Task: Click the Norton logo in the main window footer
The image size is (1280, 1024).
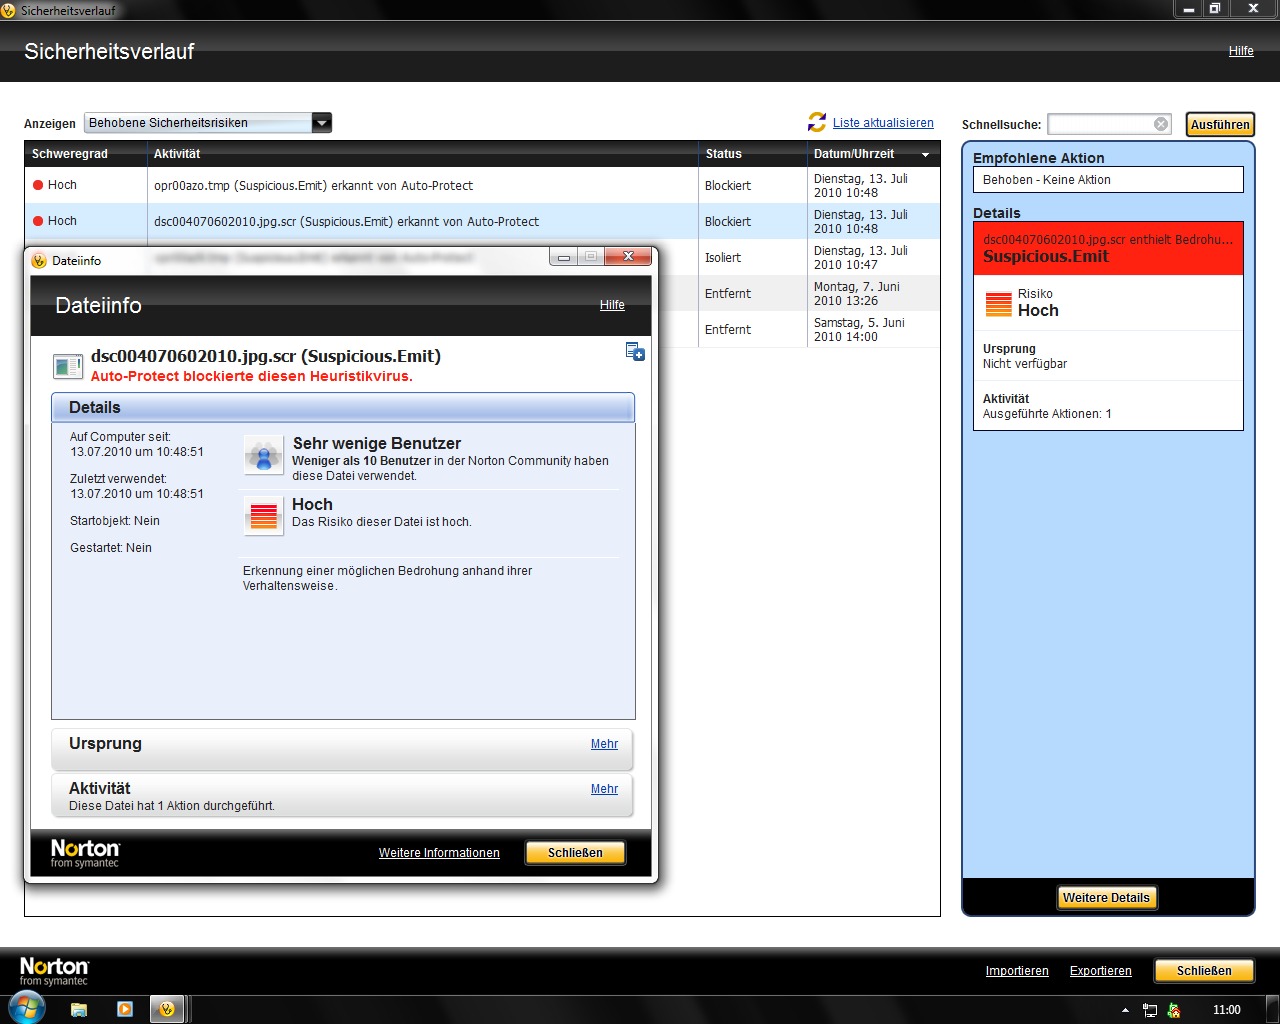Action: click(x=54, y=971)
